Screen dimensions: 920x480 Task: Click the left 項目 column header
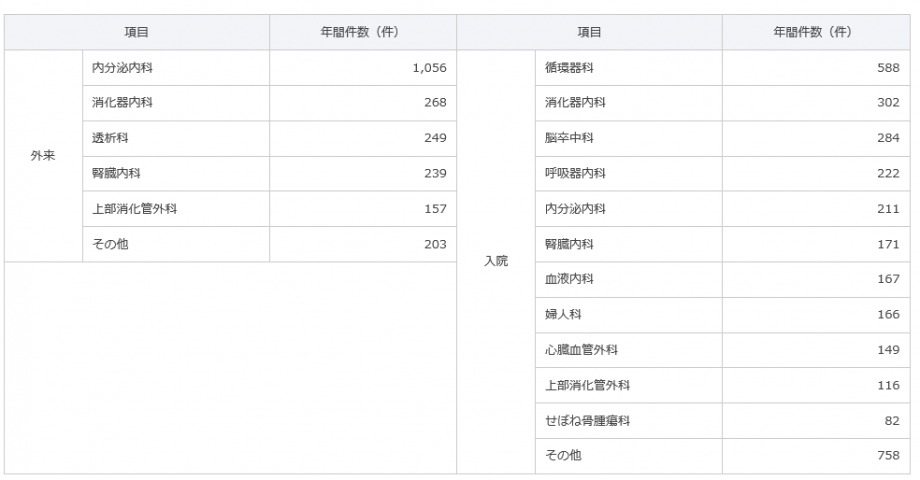pyautogui.click(x=137, y=32)
